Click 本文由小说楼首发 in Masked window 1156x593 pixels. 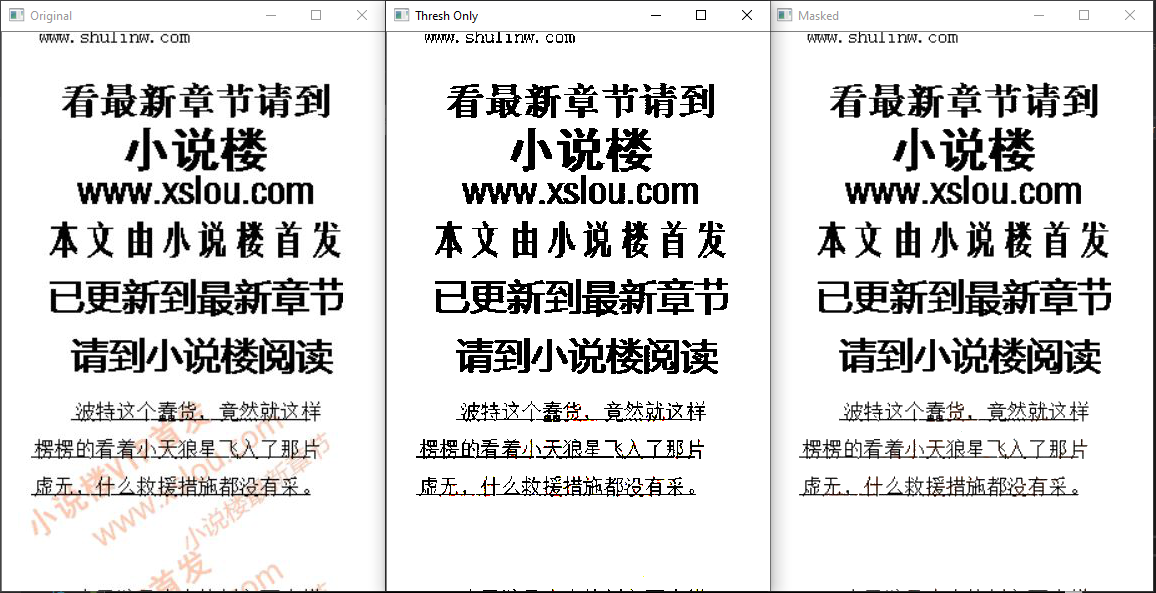[964, 240]
